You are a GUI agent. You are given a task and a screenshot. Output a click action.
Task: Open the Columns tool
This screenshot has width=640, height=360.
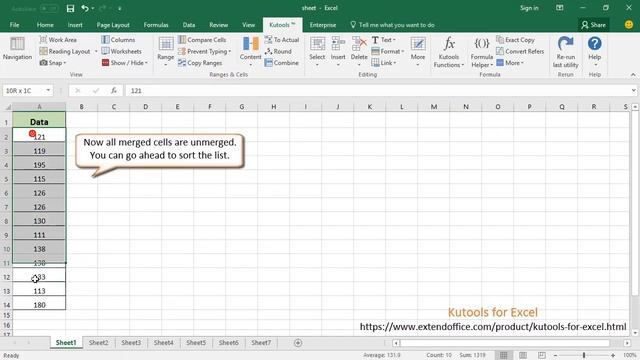click(x=118, y=40)
